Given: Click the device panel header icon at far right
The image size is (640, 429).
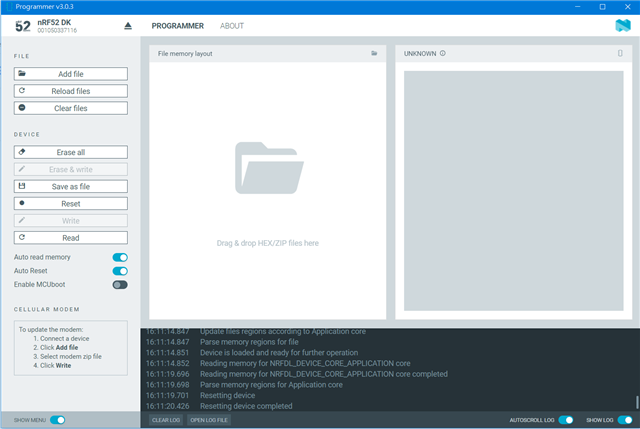Looking at the screenshot, I should point(620,53).
